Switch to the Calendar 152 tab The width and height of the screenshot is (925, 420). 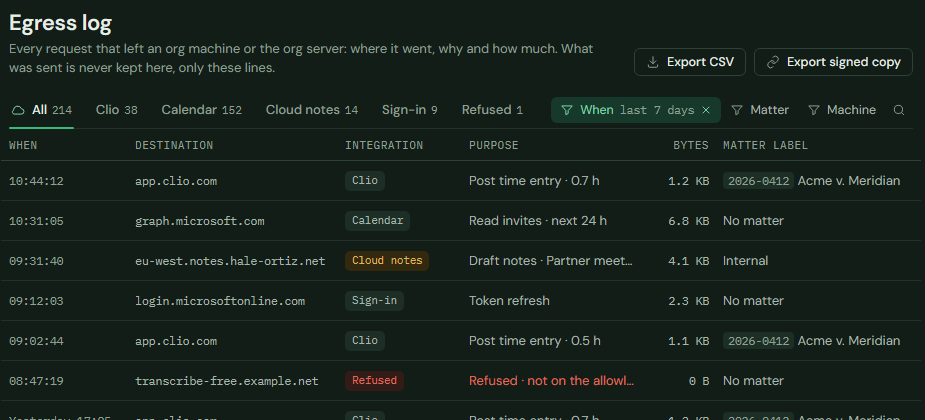[201, 110]
